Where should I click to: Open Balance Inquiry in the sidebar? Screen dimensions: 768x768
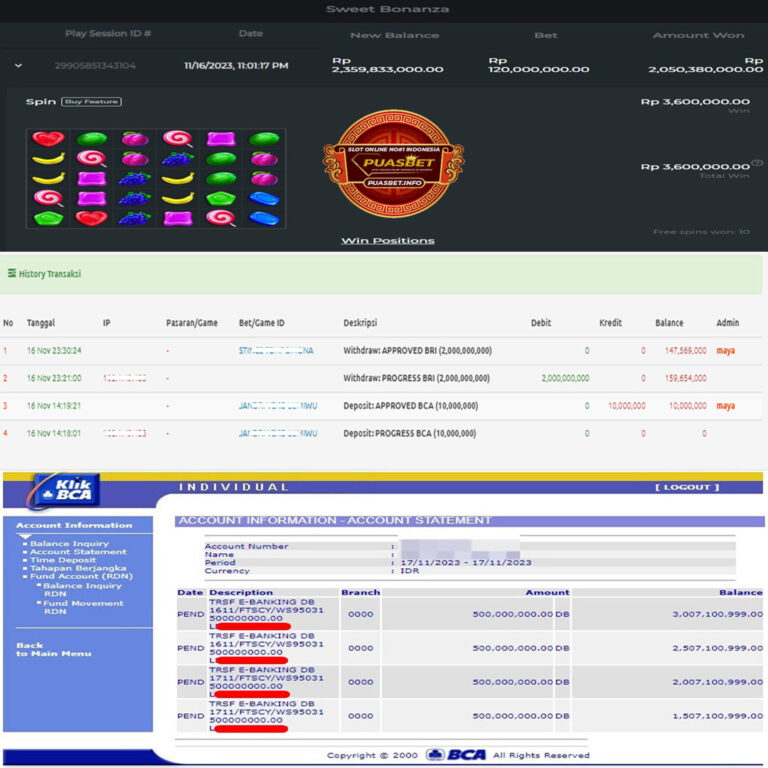(70, 544)
